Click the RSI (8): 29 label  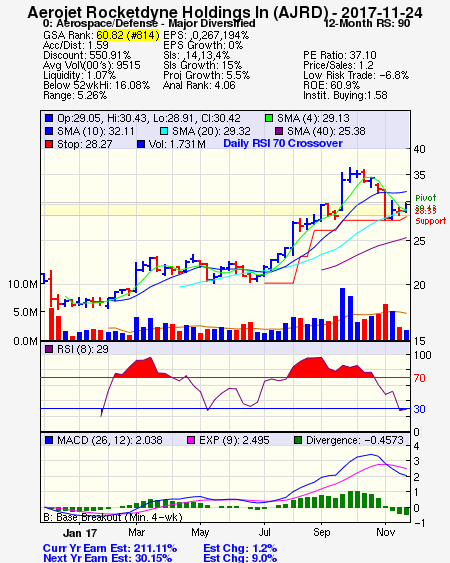coord(83,349)
